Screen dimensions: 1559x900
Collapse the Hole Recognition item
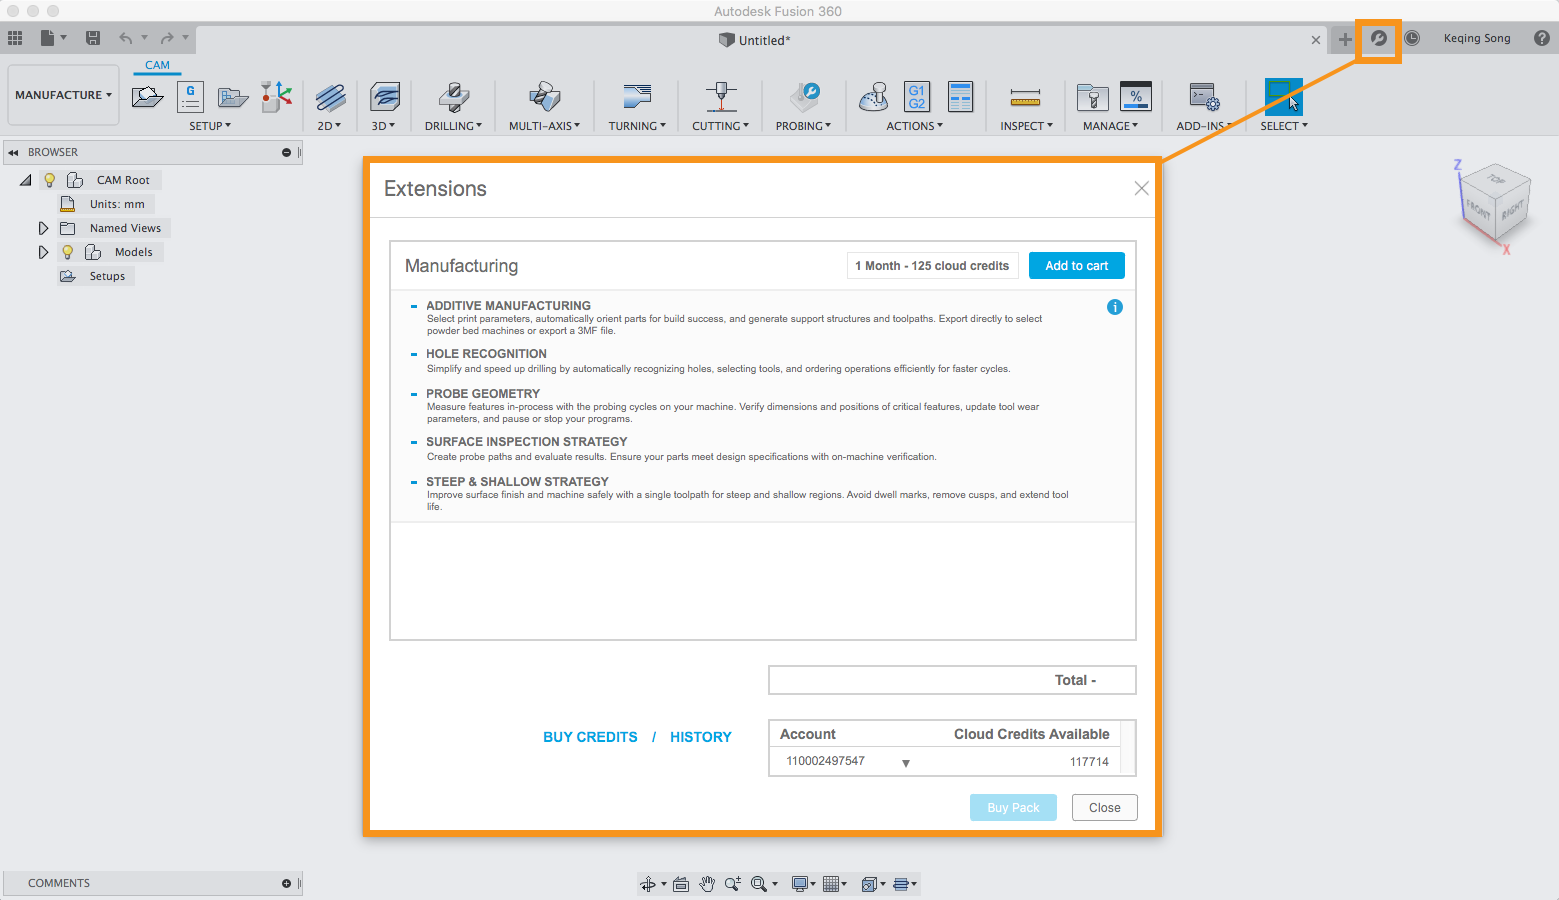click(414, 354)
